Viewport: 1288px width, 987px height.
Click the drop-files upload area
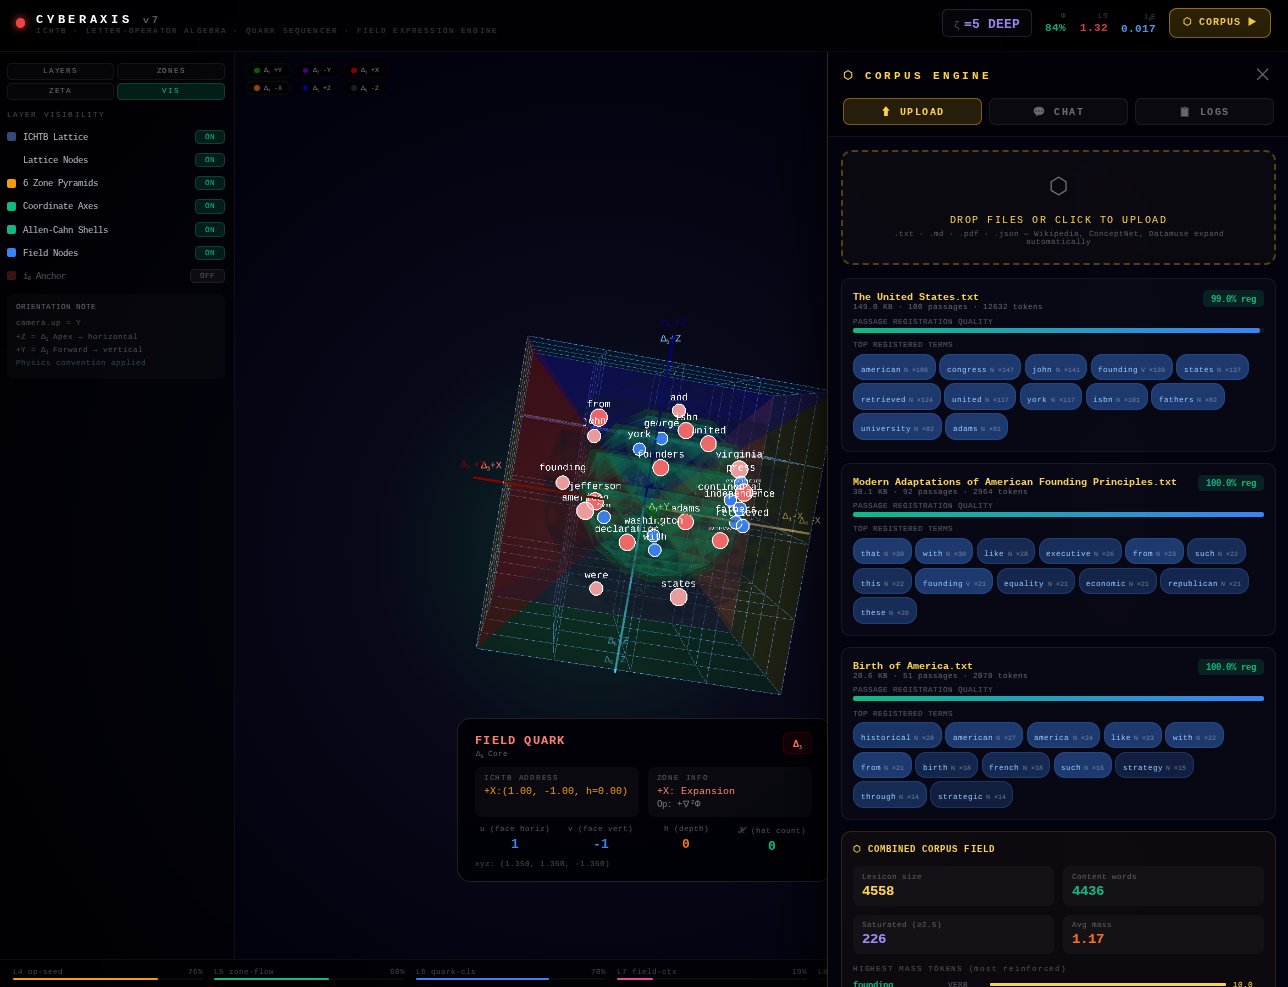(x=1058, y=208)
